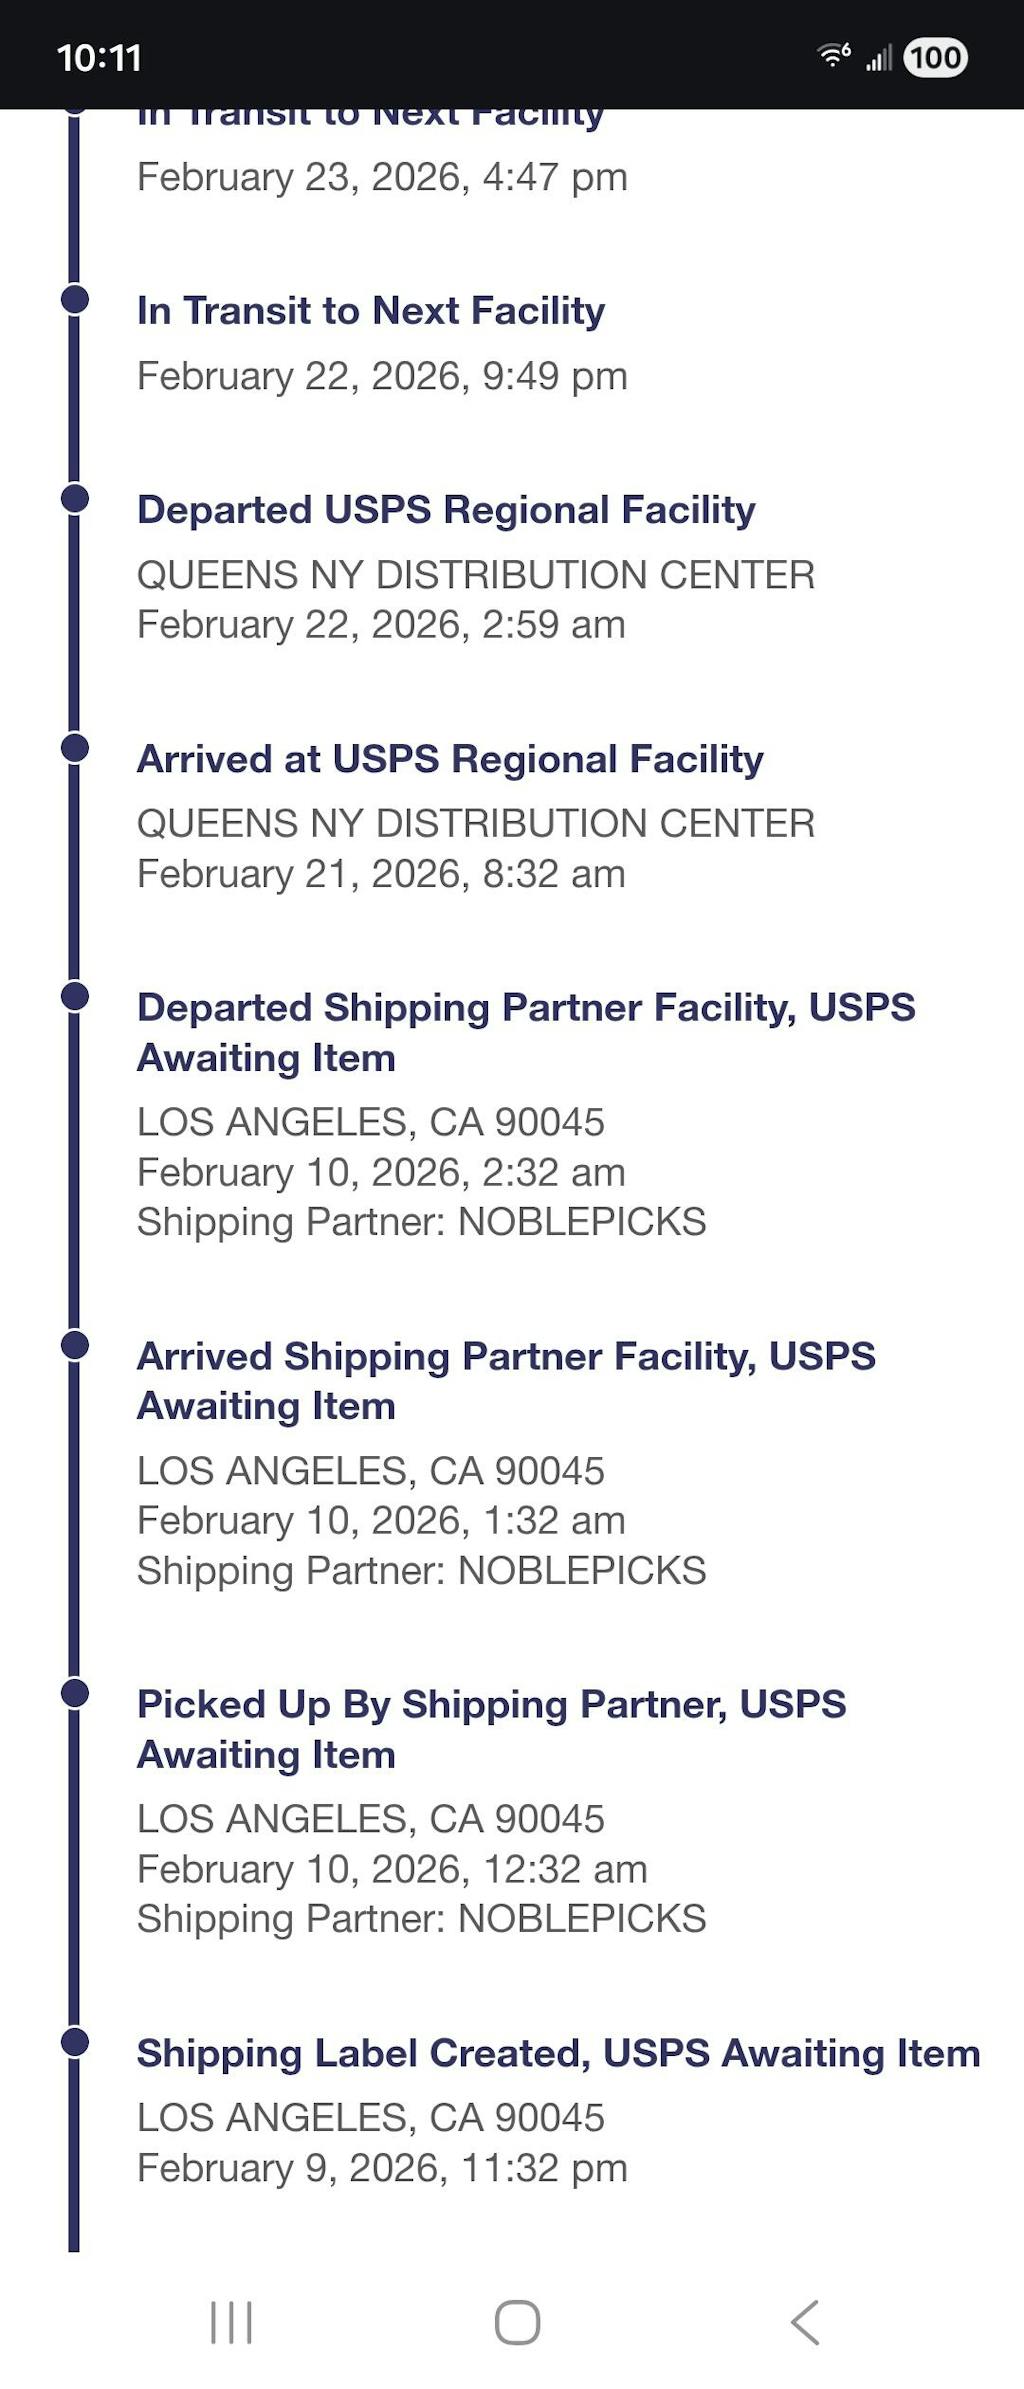
Task: Tap the 10:11 clock in status bar
Action: click(x=99, y=58)
